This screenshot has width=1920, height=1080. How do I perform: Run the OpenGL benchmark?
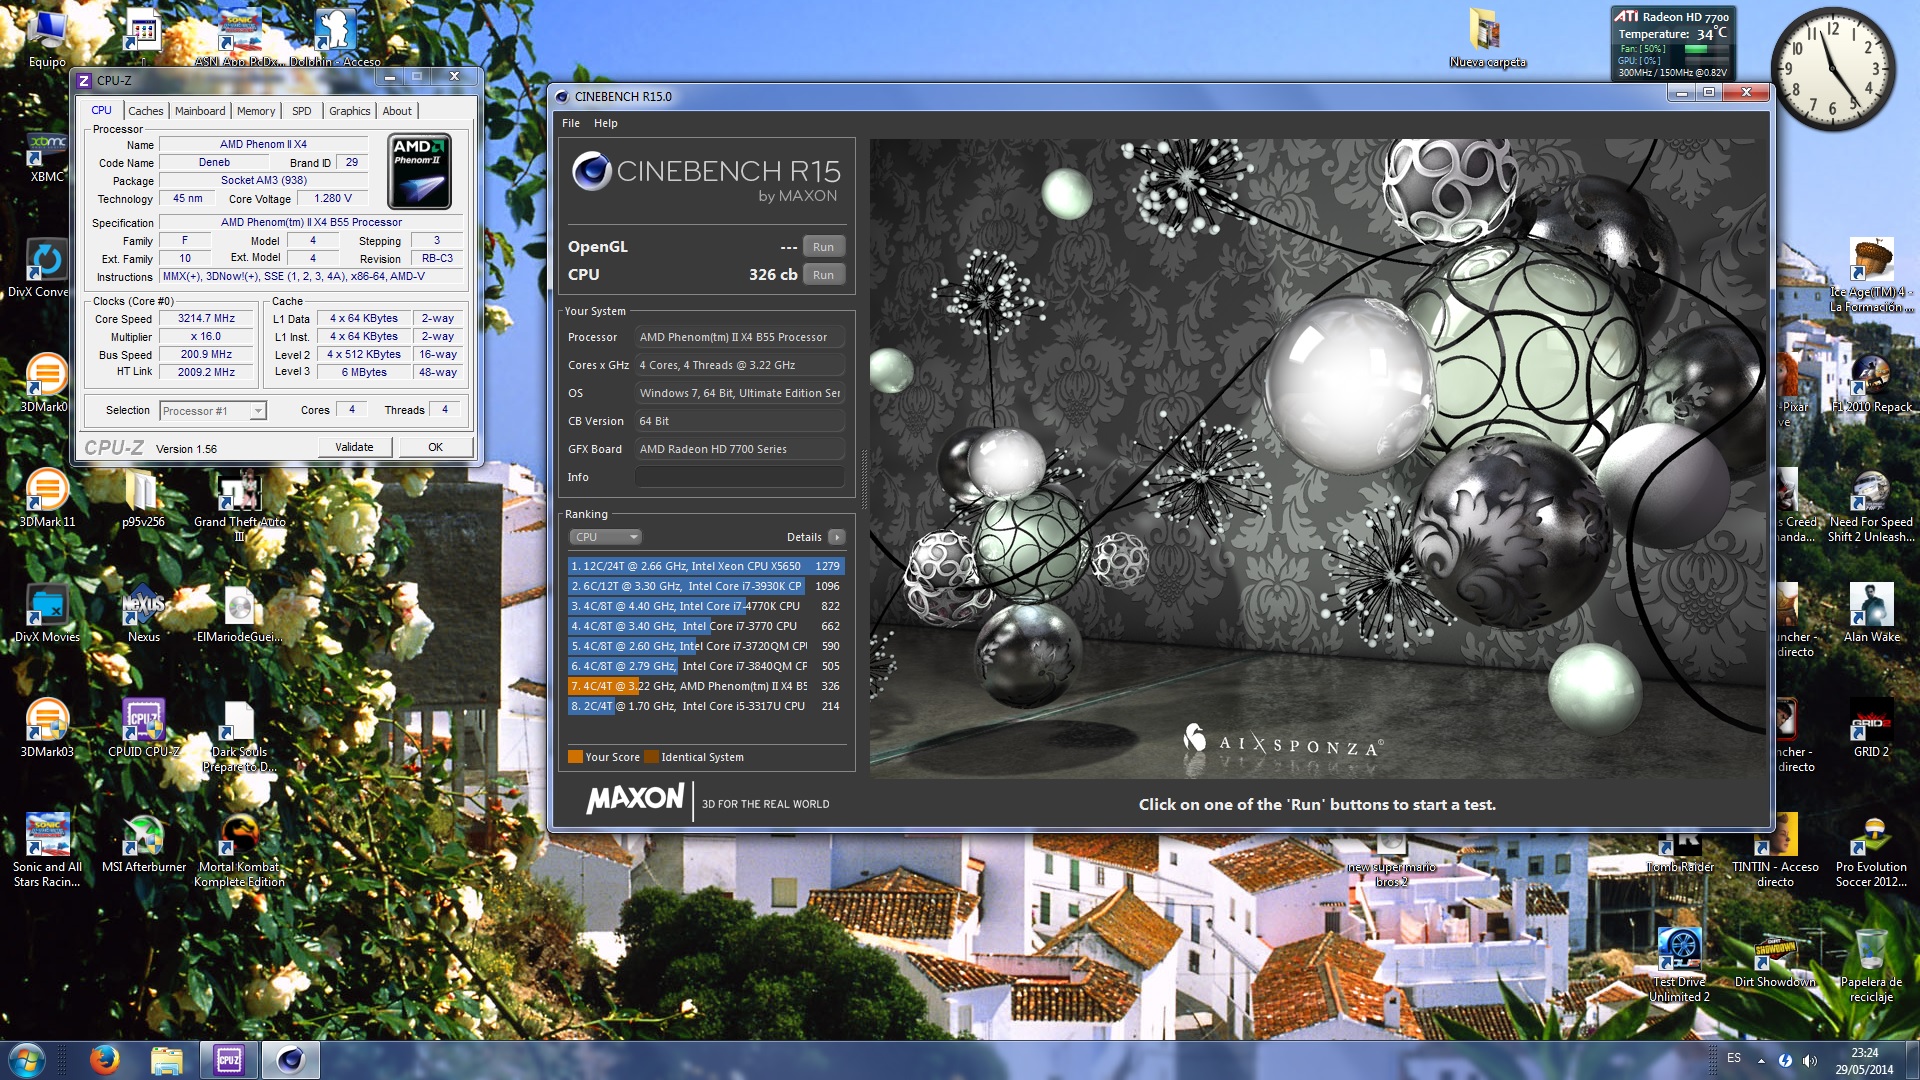point(823,247)
